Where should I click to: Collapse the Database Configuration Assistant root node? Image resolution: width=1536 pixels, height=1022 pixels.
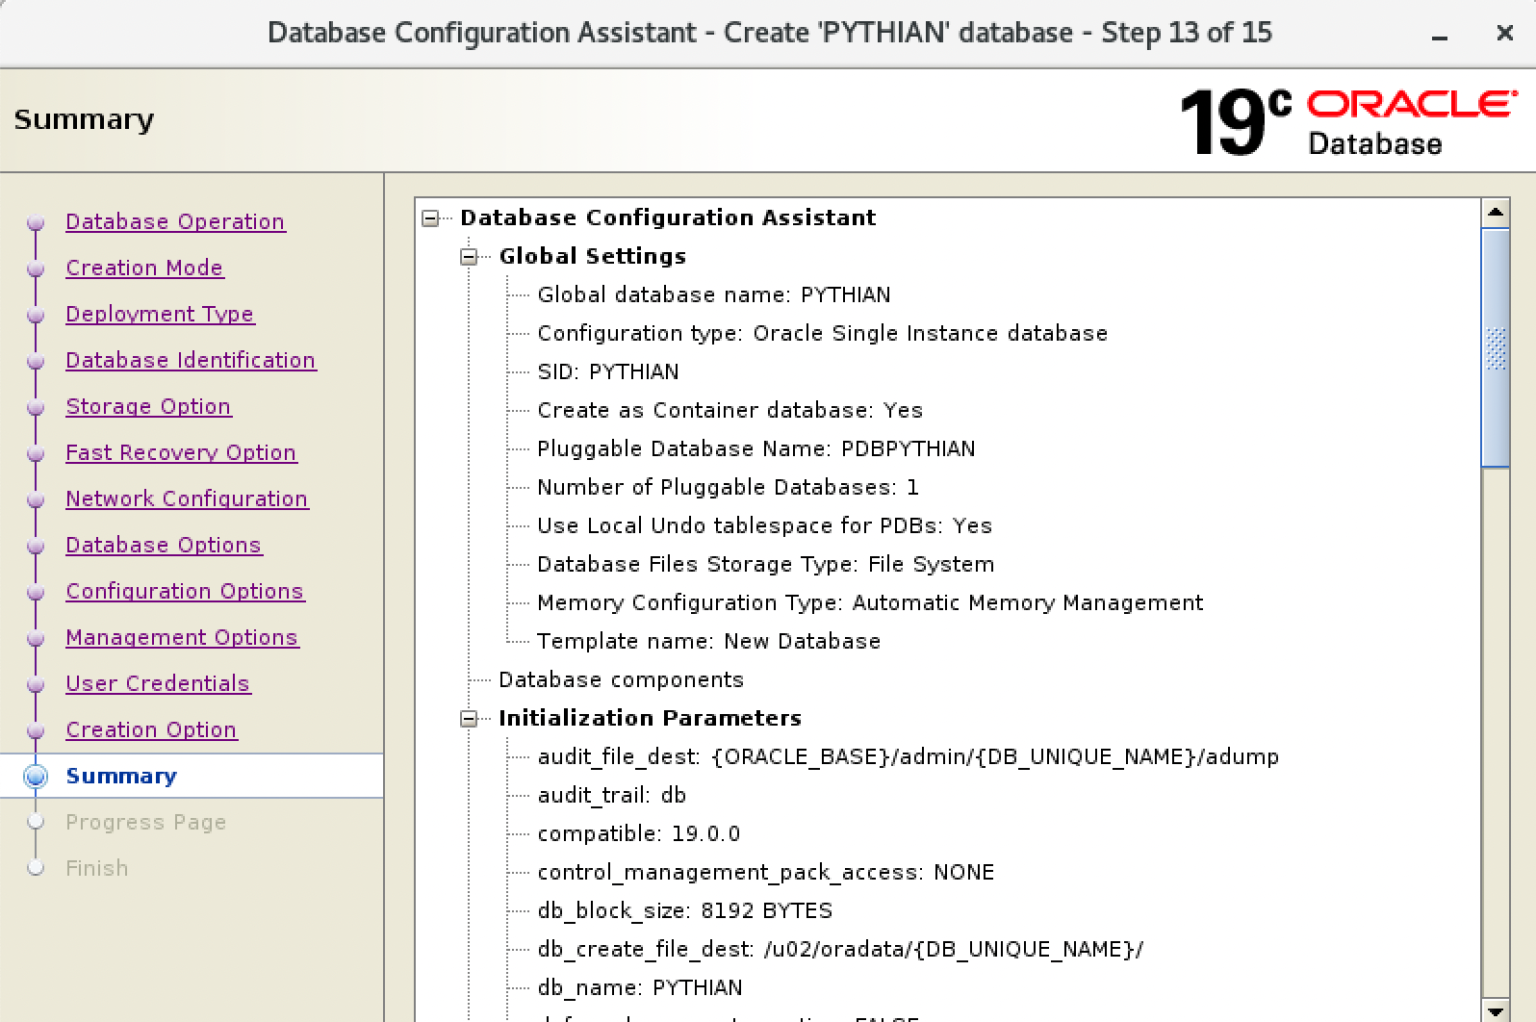431,218
